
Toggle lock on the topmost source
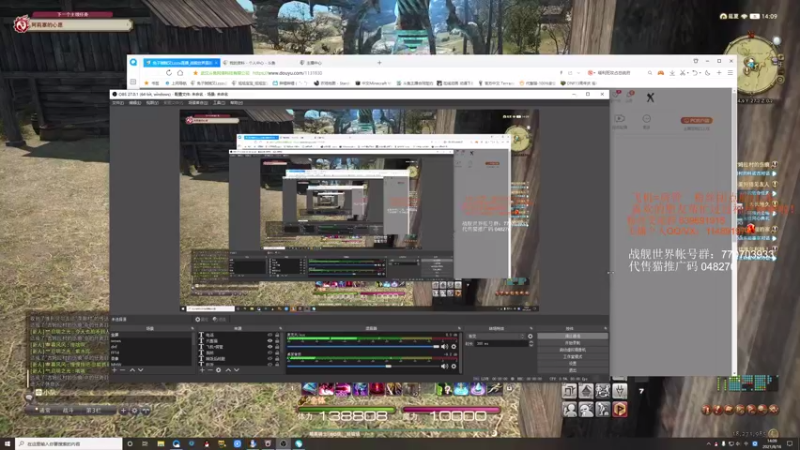coord(277,335)
